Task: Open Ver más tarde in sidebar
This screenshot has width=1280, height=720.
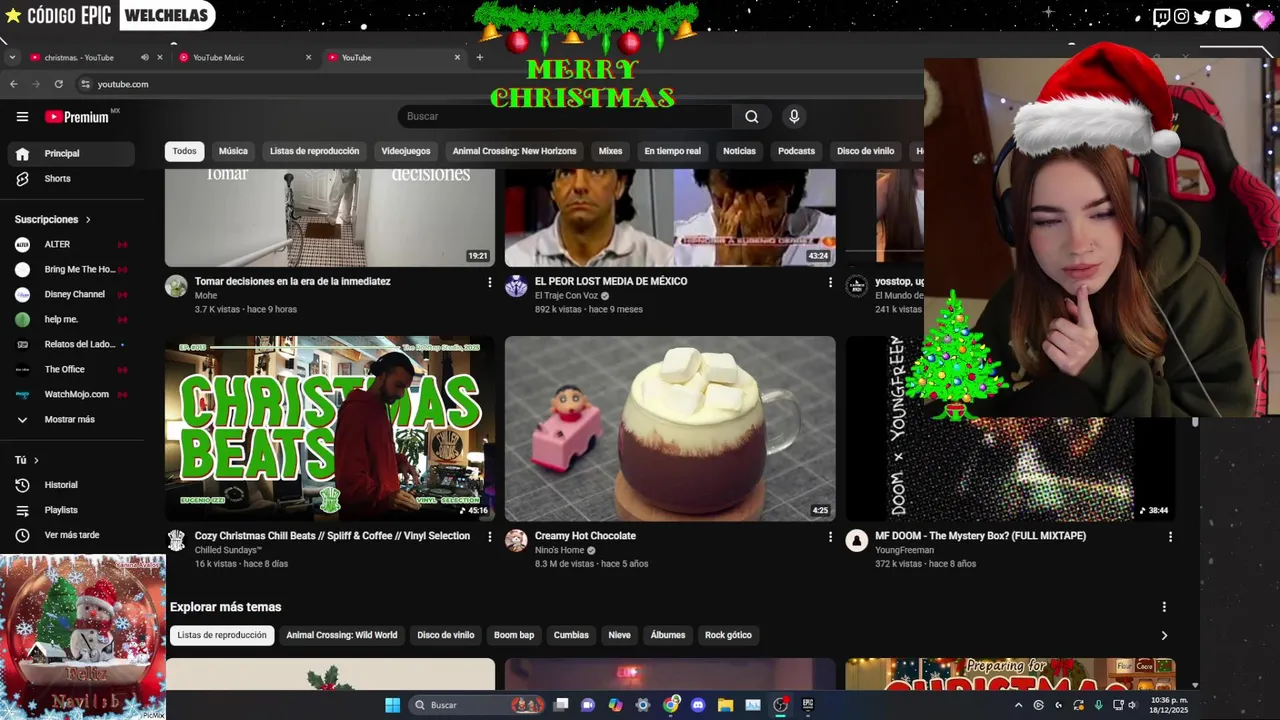Action: 71,535
